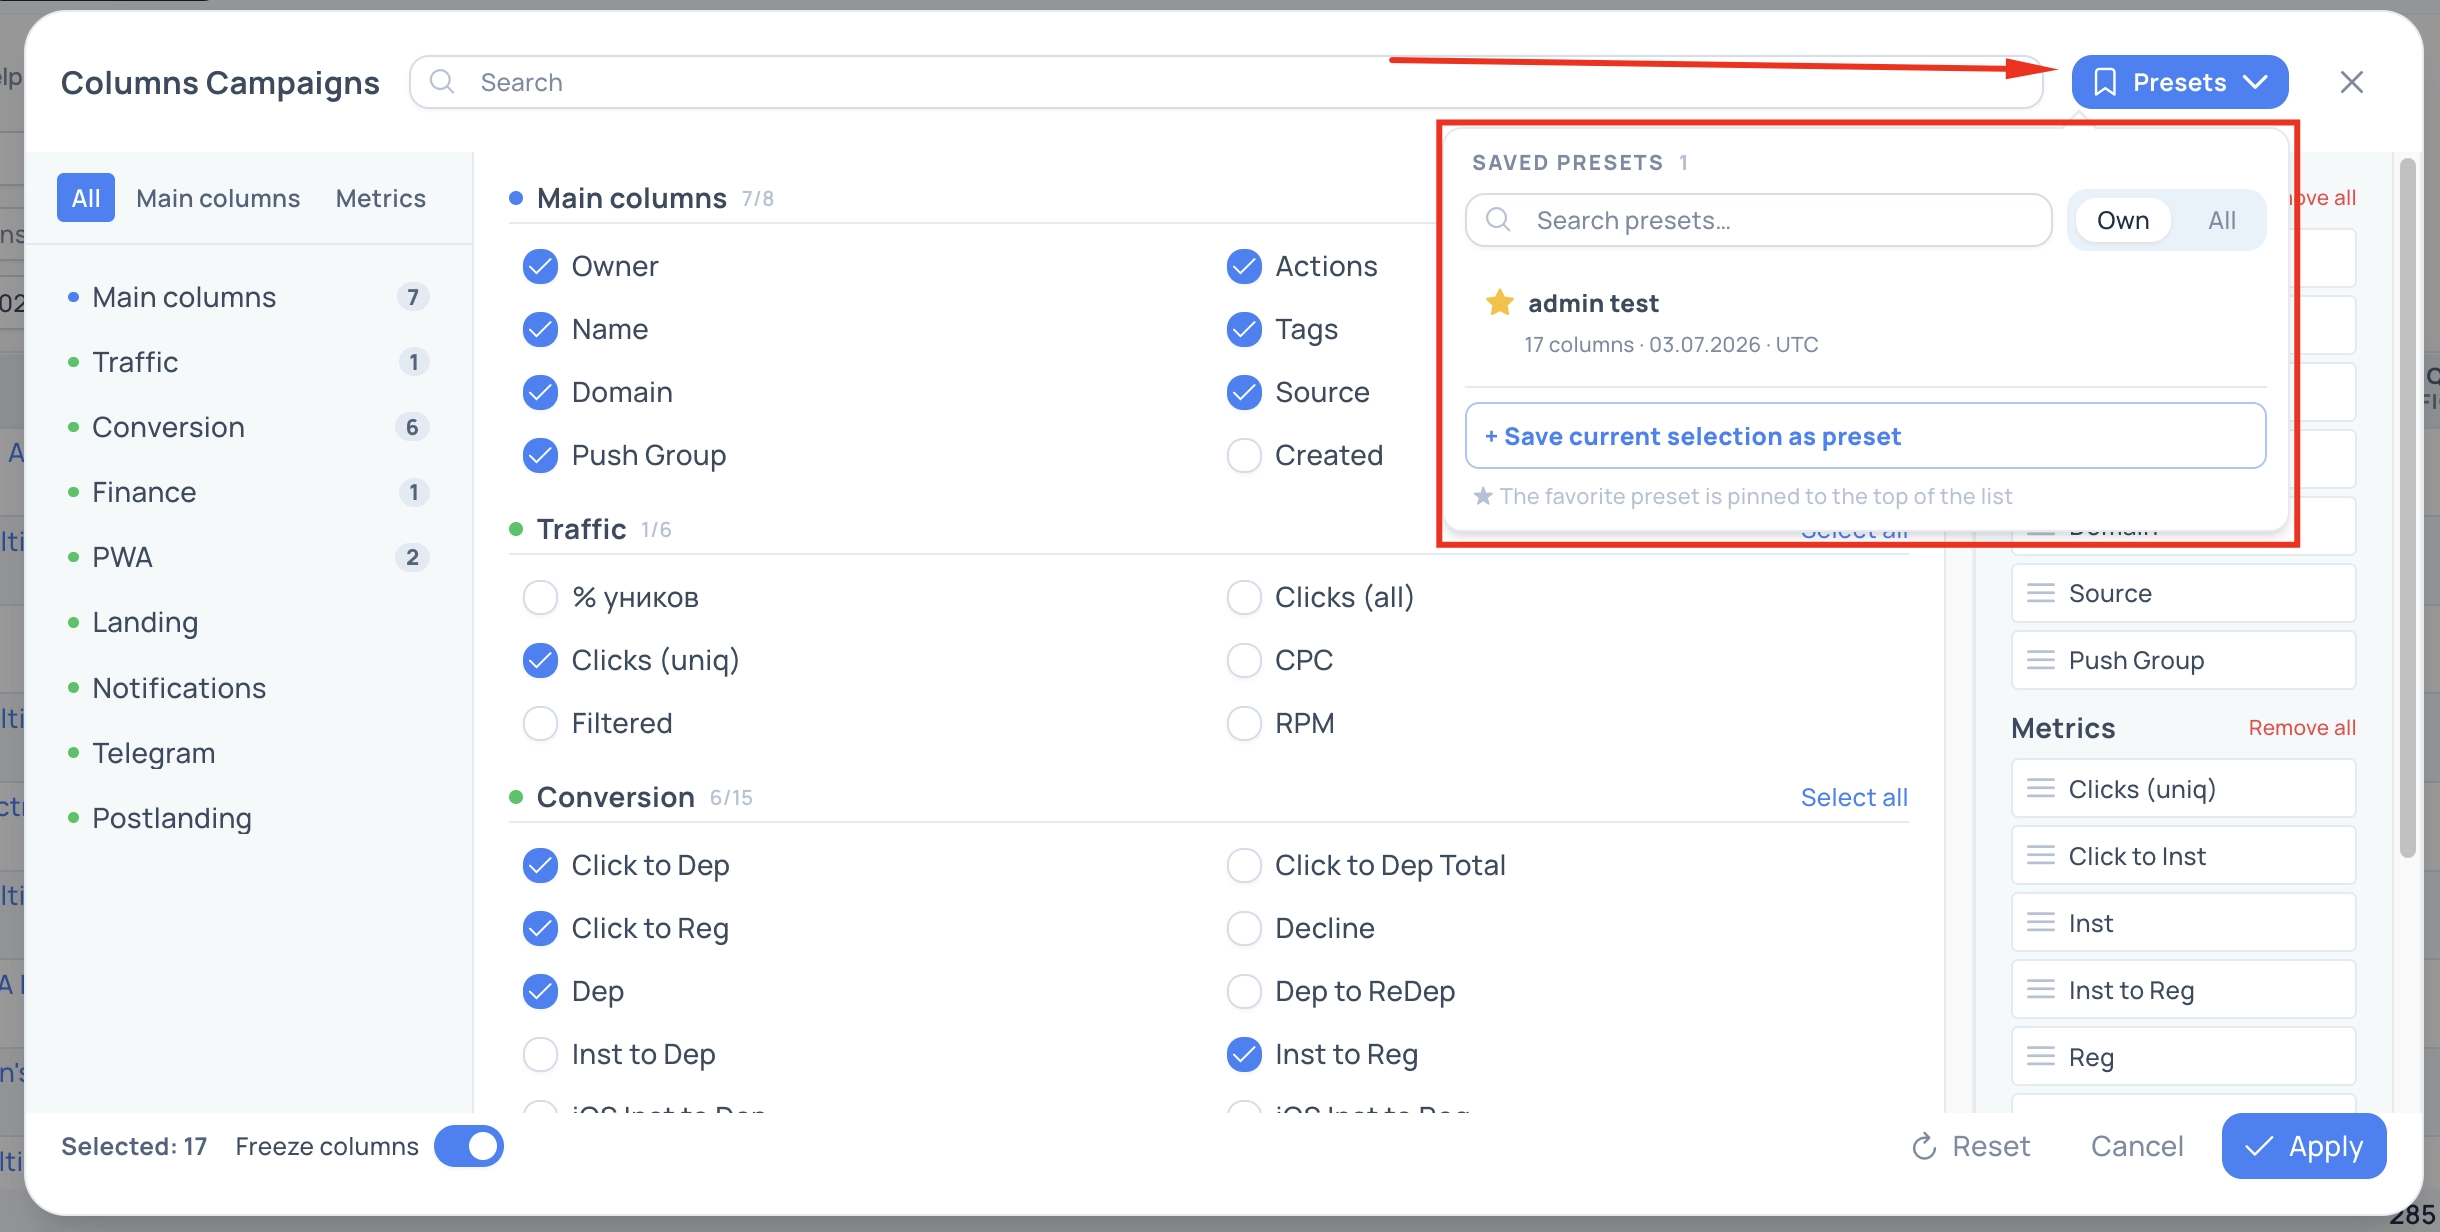Click the bookmark icon on Presets button

(x=2104, y=82)
